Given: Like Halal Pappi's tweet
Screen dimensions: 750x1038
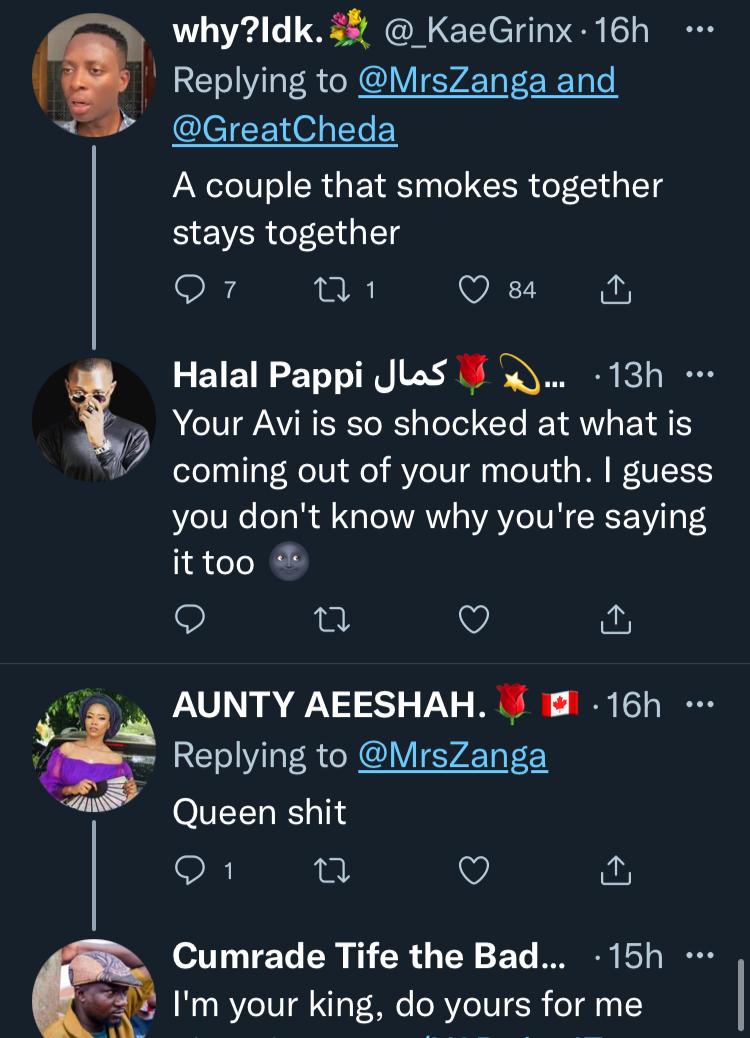Looking at the screenshot, I should (x=473, y=621).
